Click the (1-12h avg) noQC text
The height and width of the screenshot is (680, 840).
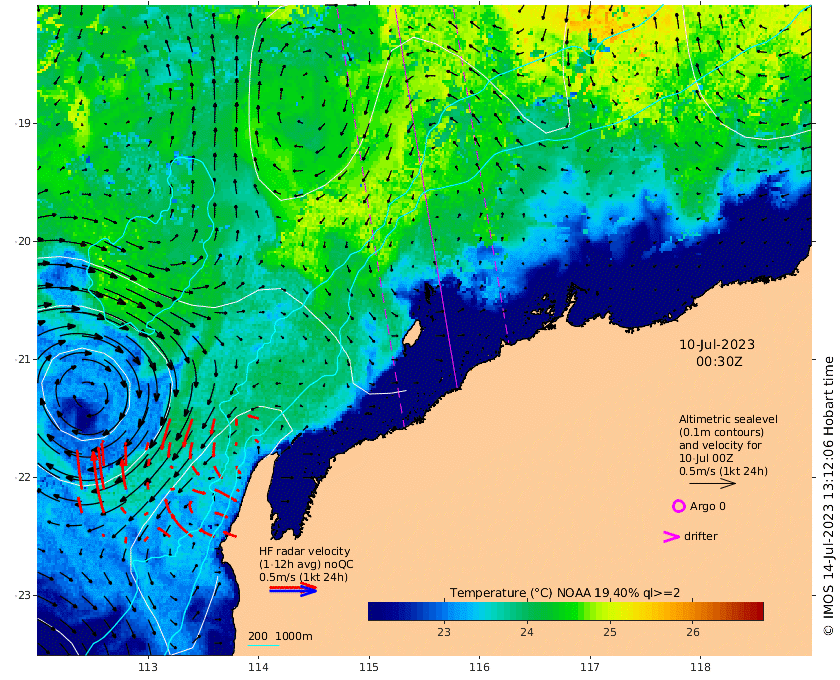tap(306, 564)
